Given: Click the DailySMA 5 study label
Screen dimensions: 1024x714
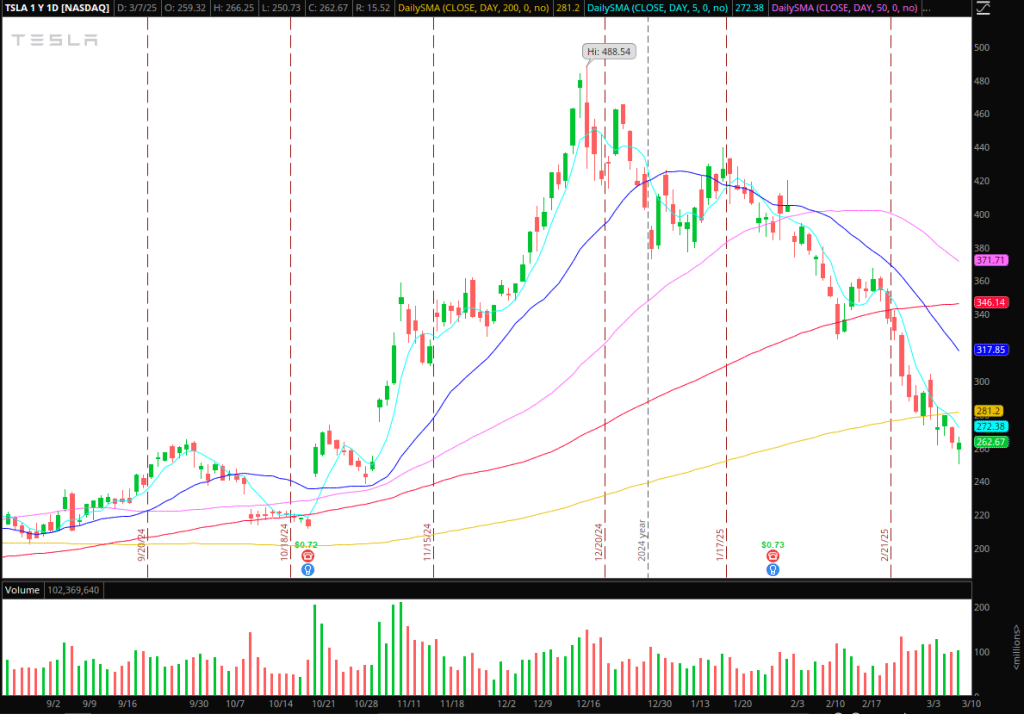Looking at the screenshot, I should click(x=658, y=8).
